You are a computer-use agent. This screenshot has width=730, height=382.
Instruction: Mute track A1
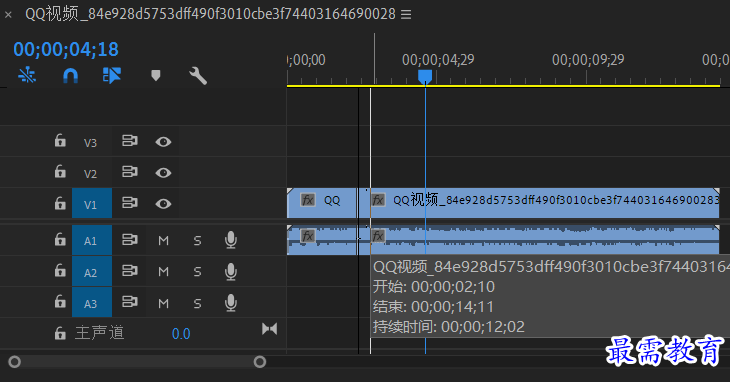point(163,241)
